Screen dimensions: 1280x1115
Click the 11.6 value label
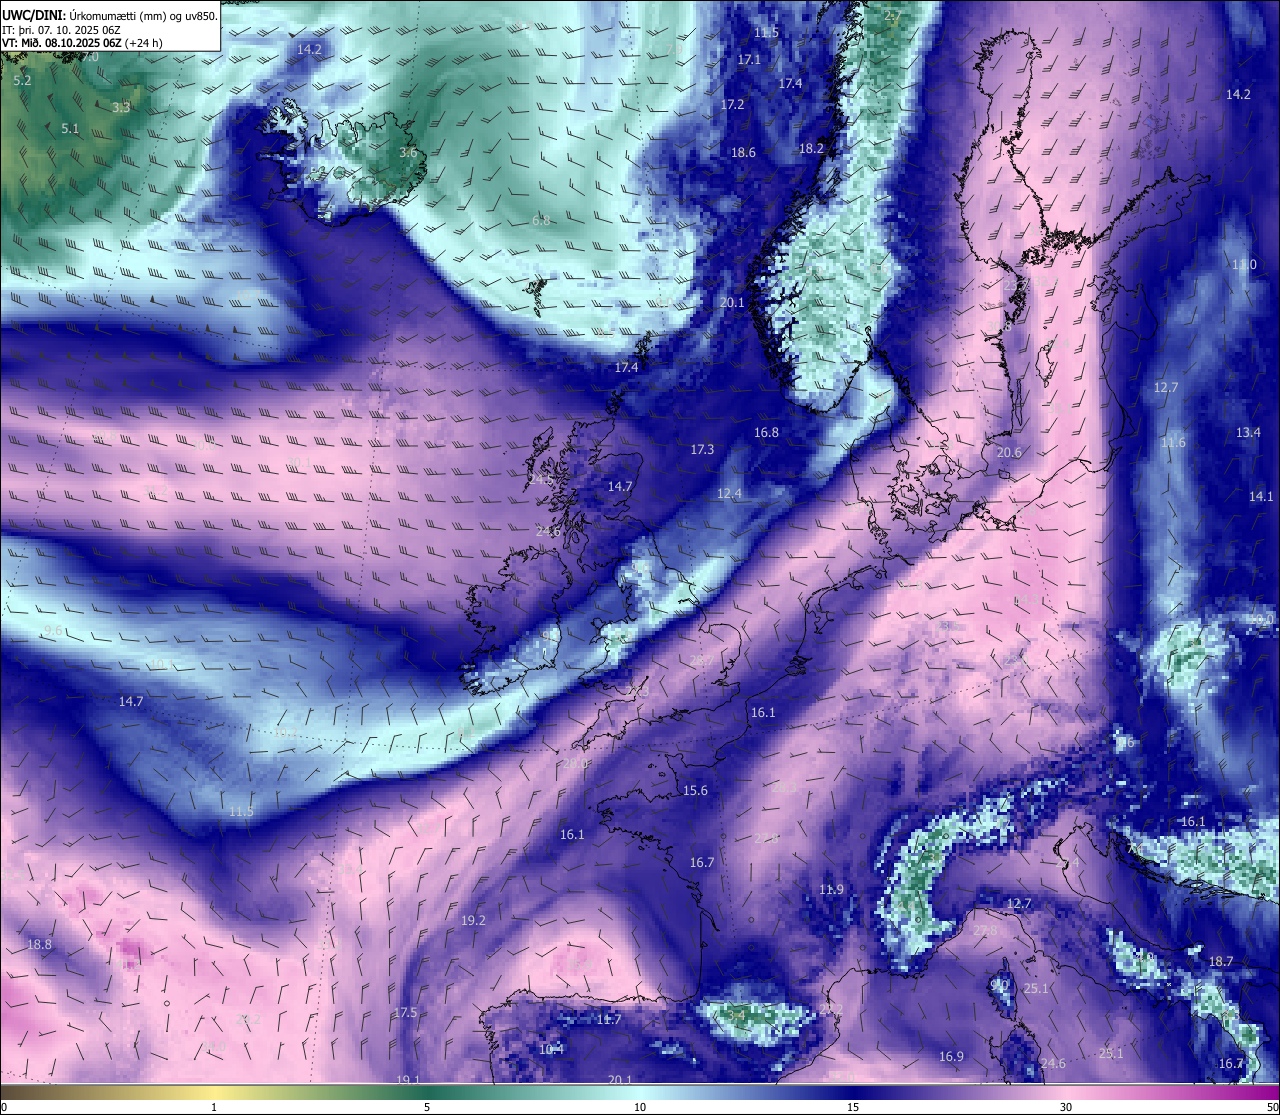(1173, 443)
